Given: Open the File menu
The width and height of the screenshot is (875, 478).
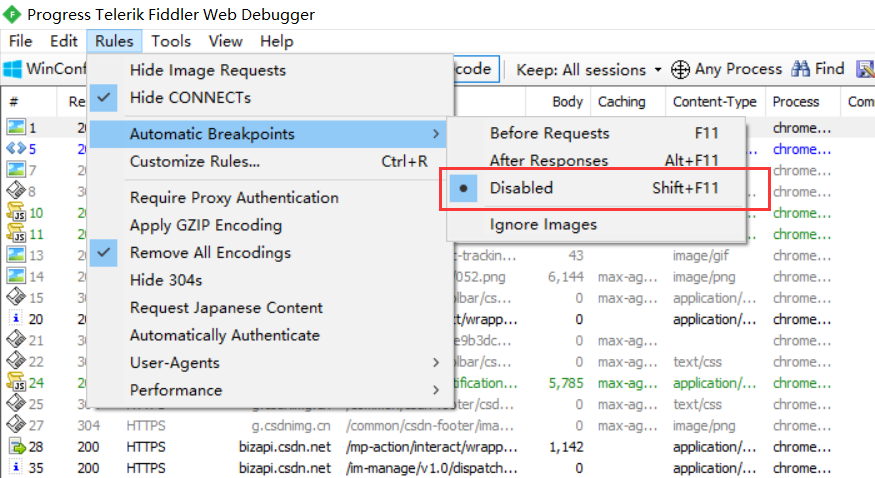Looking at the screenshot, I should (21, 41).
